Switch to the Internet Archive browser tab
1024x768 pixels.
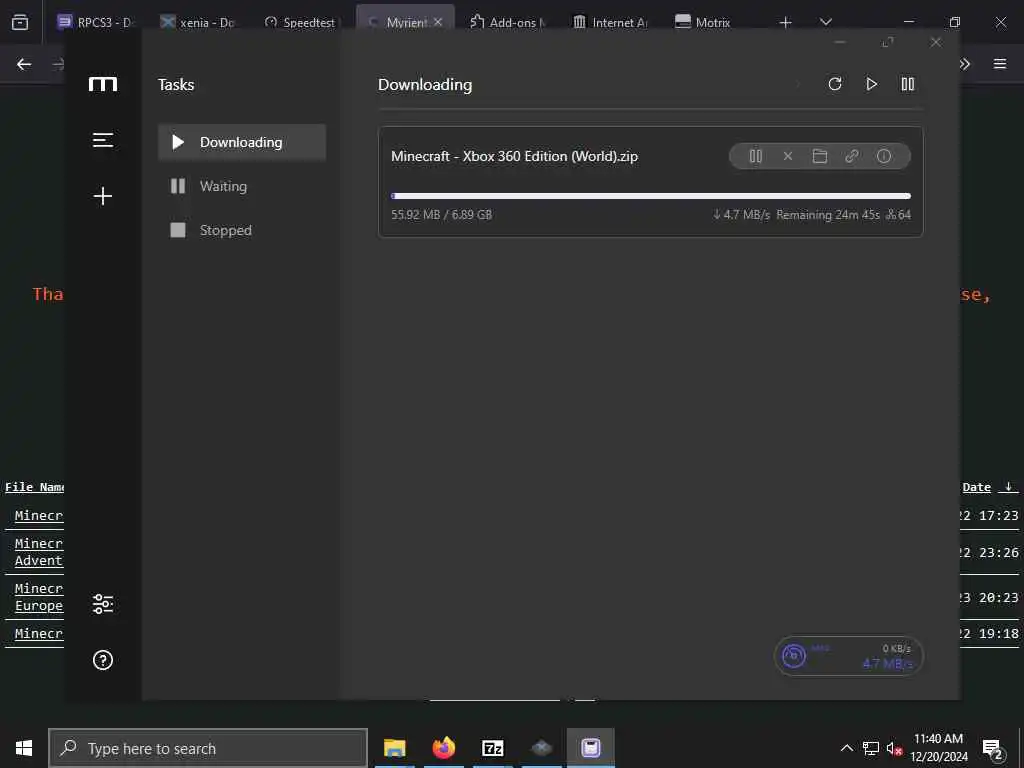(610, 22)
